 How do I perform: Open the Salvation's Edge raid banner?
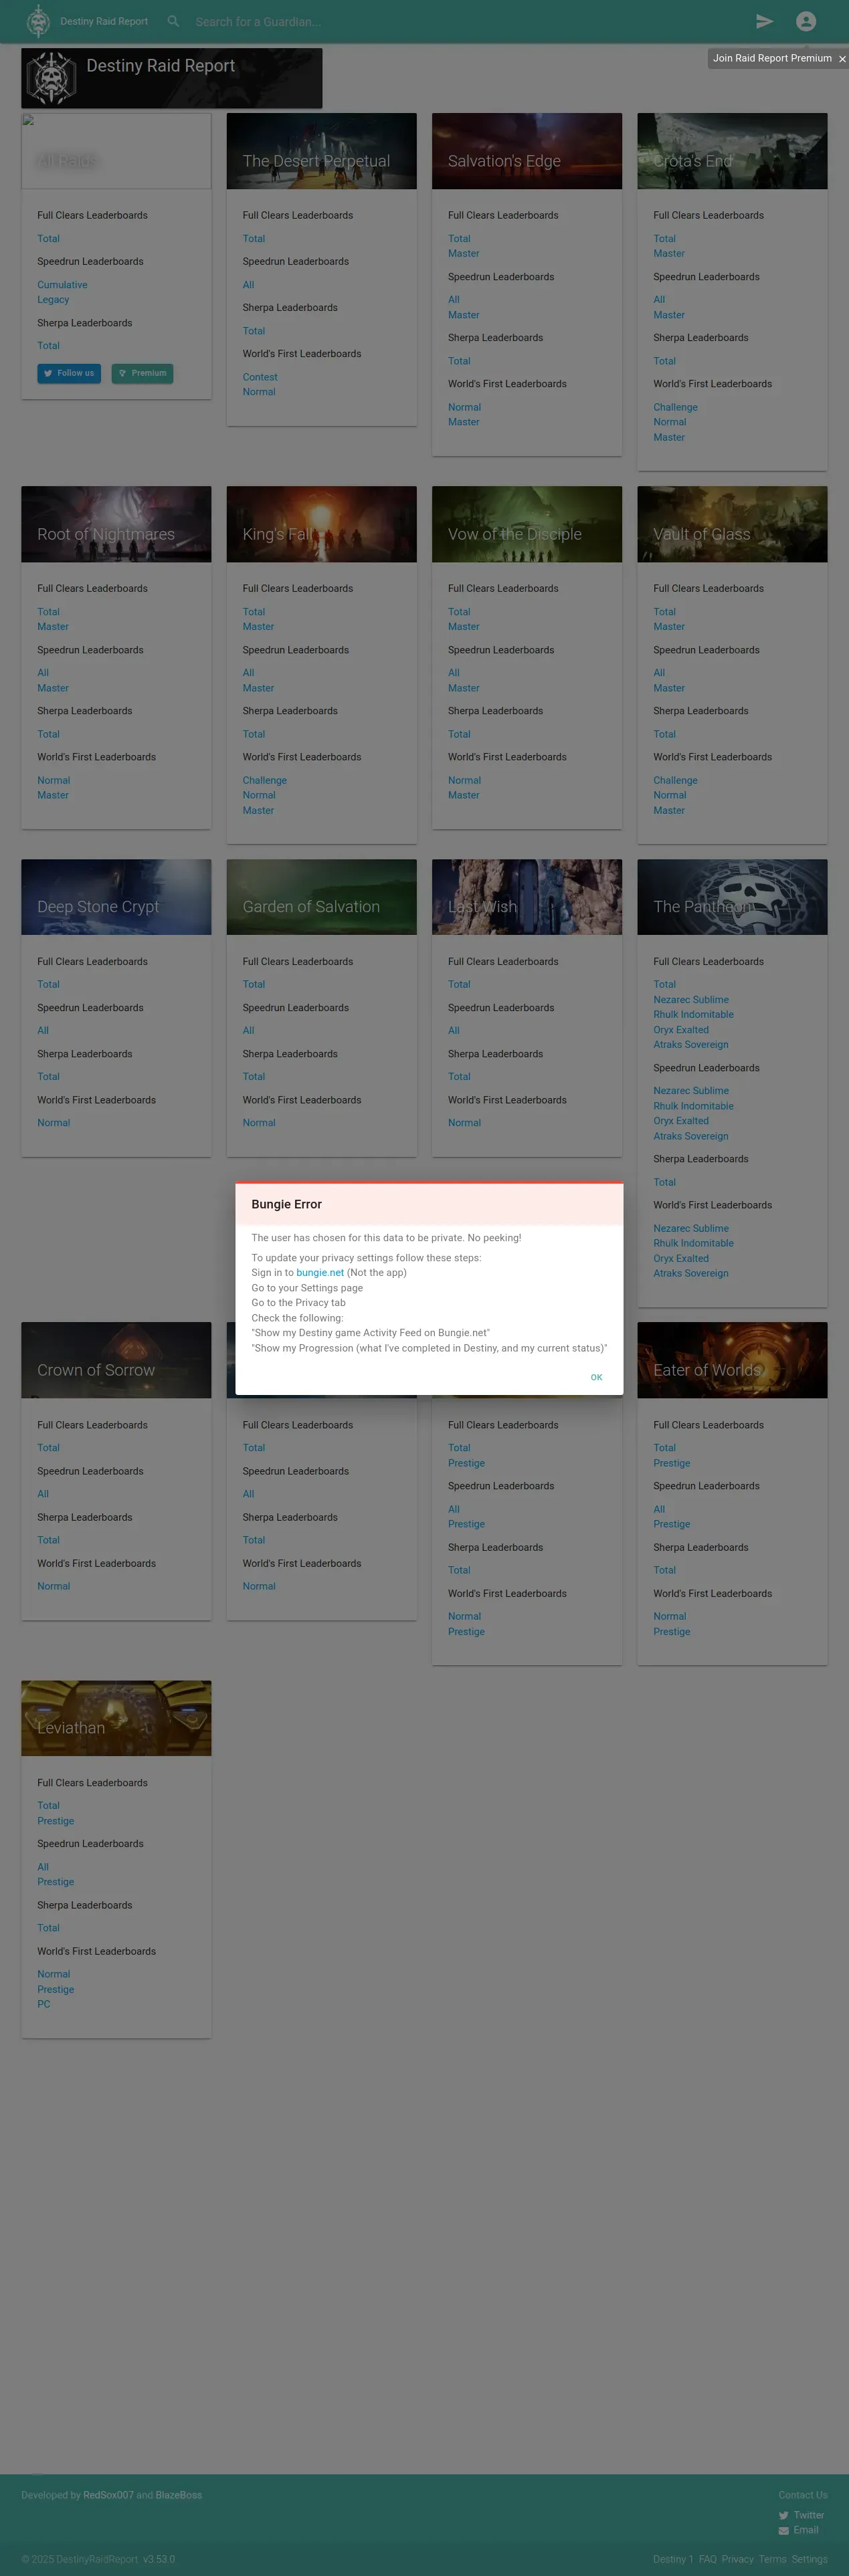(x=527, y=151)
